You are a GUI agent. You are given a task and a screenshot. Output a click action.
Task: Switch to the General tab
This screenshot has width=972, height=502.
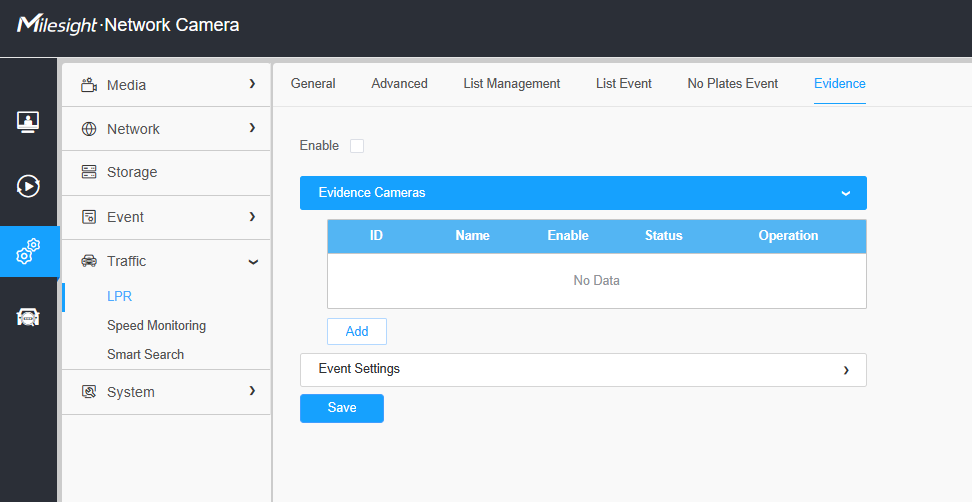pyautogui.click(x=313, y=84)
